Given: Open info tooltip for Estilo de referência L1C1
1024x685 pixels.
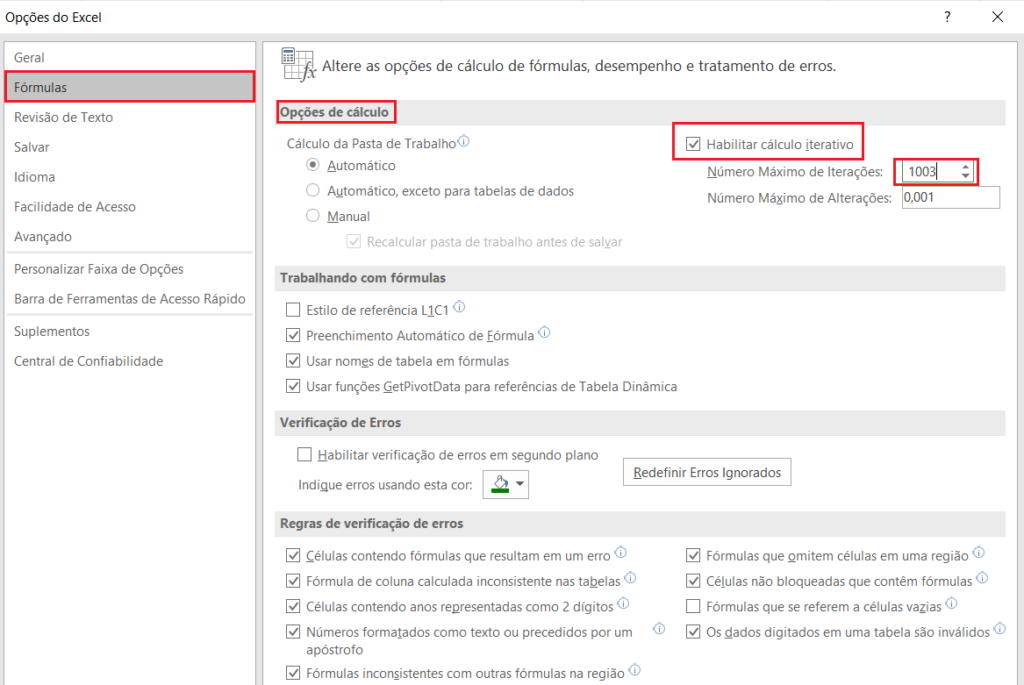Looking at the screenshot, I should click(x=458, y=308).
